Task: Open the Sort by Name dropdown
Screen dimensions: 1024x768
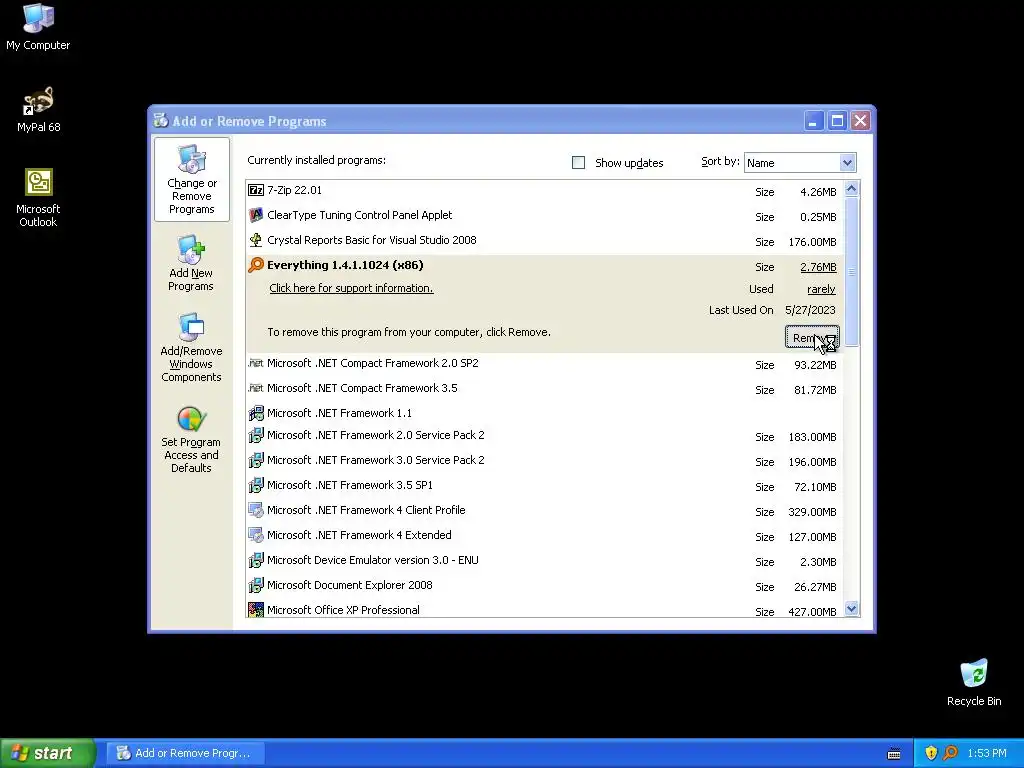Action: (x=847, y=163)
